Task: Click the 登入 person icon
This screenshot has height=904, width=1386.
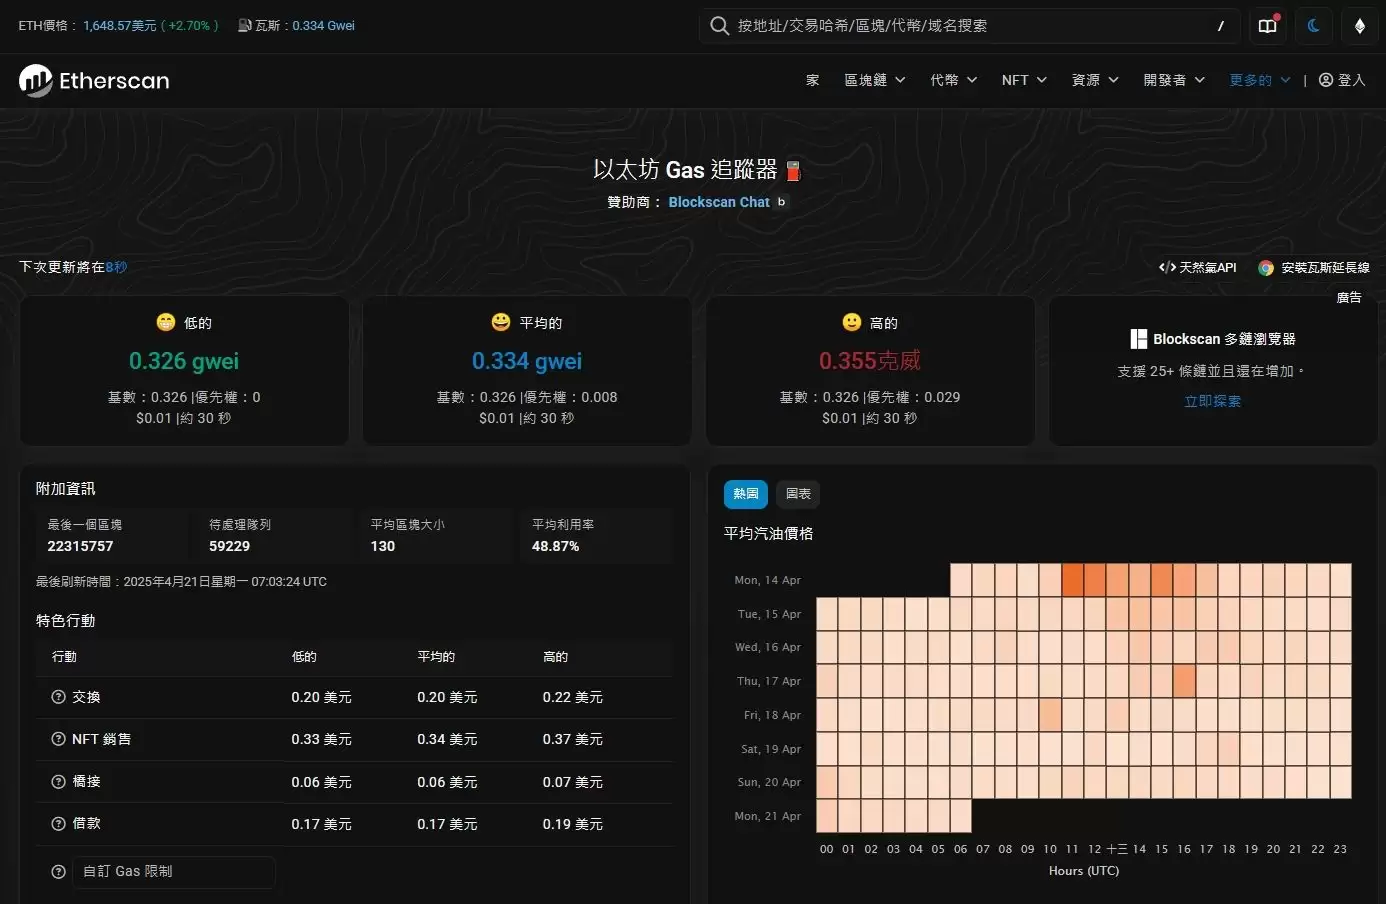Action: (x=1326, y=80)
